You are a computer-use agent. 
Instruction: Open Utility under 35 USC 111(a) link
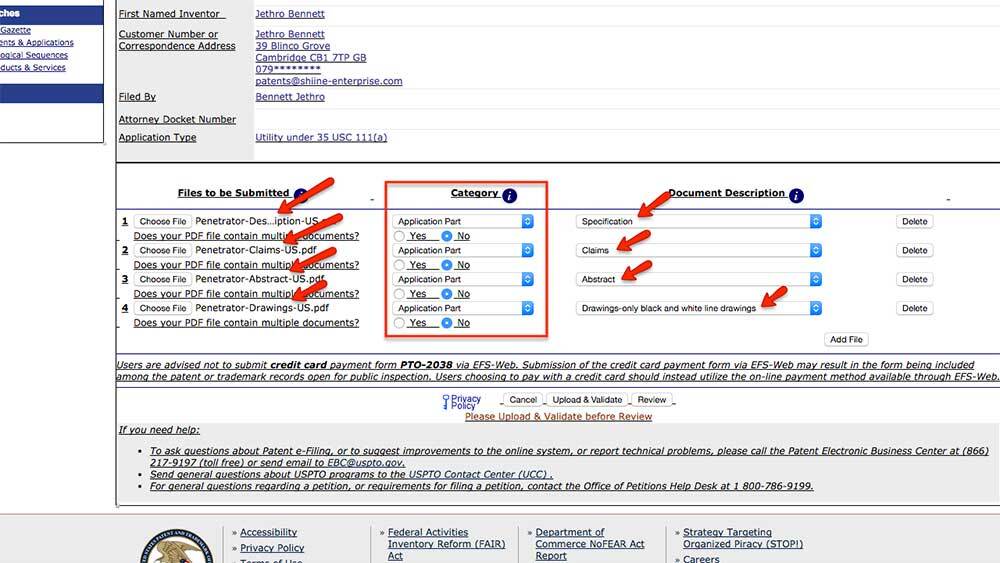click(321, 138)
